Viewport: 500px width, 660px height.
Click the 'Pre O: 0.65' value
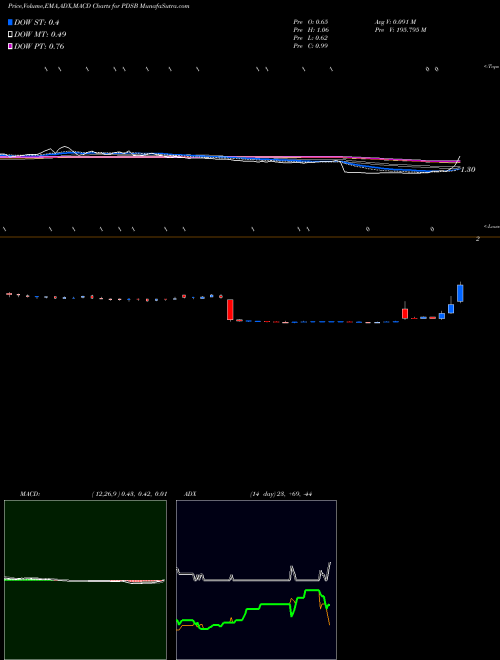pos(311,22)
